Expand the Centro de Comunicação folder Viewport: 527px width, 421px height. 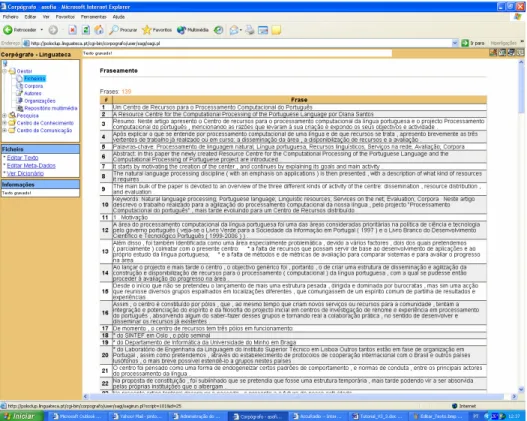pos(4,130)
